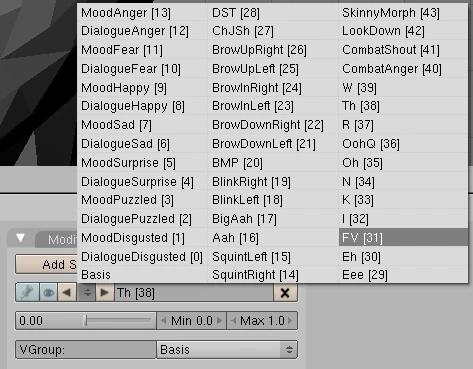Viewport: 473px width, 369px height.
Task: Toggle the pin shape key icon
Action: point(27,293)
